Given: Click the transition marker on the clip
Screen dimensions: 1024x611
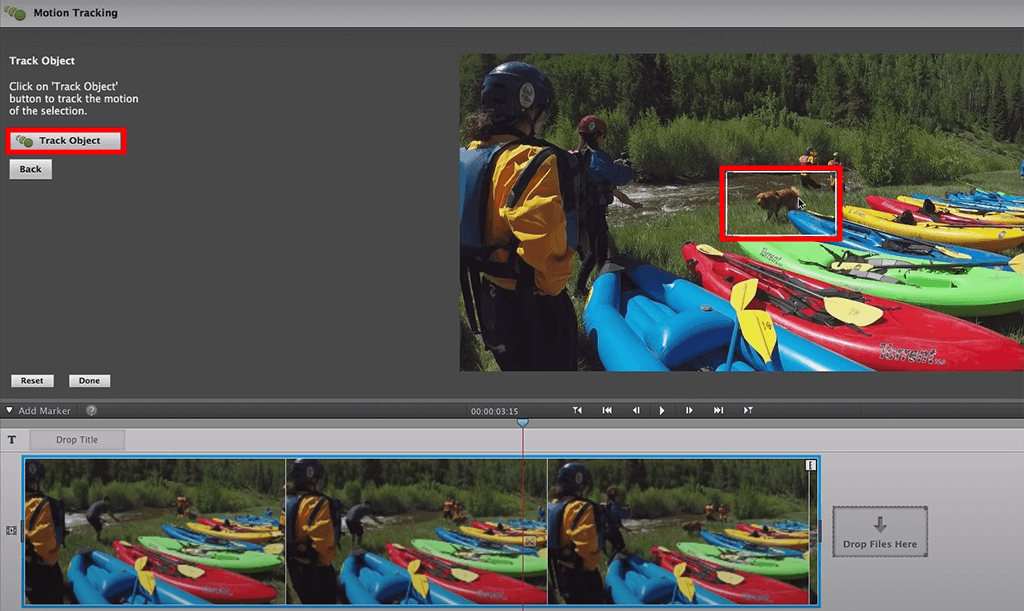Looking at the screenshot, I should coord(530,541).
